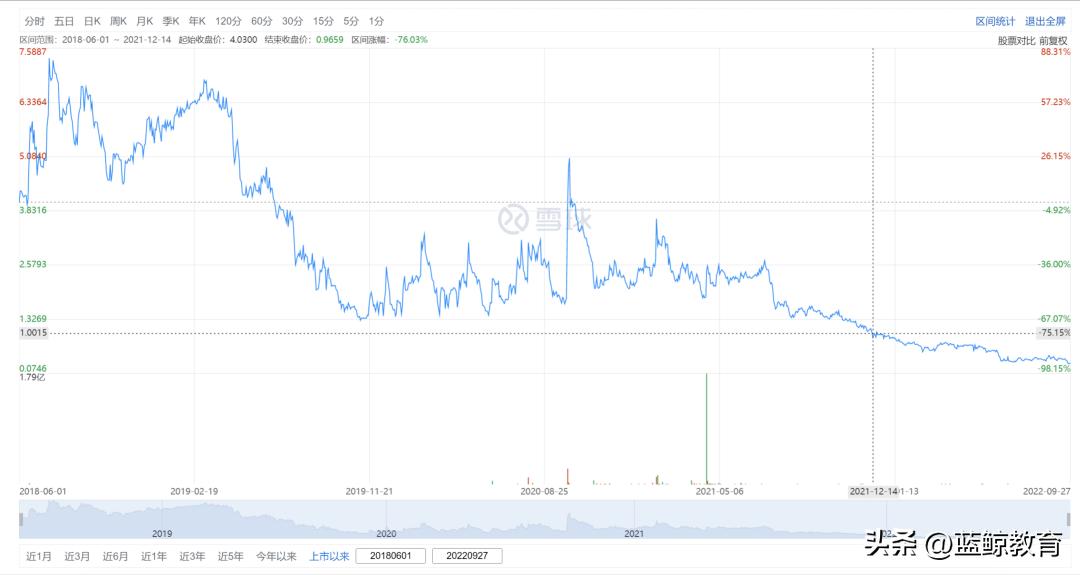This screenshot has width=1080, height=575.
Task: Select 今年以来 year-to-date range
Action: coord(276,556)
